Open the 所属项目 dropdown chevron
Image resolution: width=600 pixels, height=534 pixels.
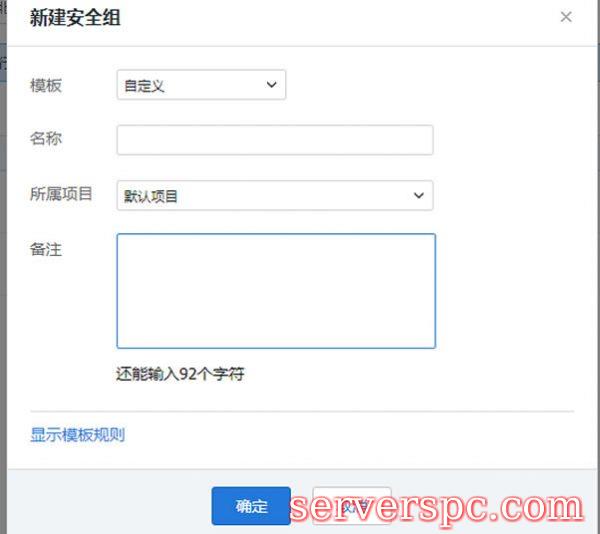pyautogui.click(x=419, y=195)
